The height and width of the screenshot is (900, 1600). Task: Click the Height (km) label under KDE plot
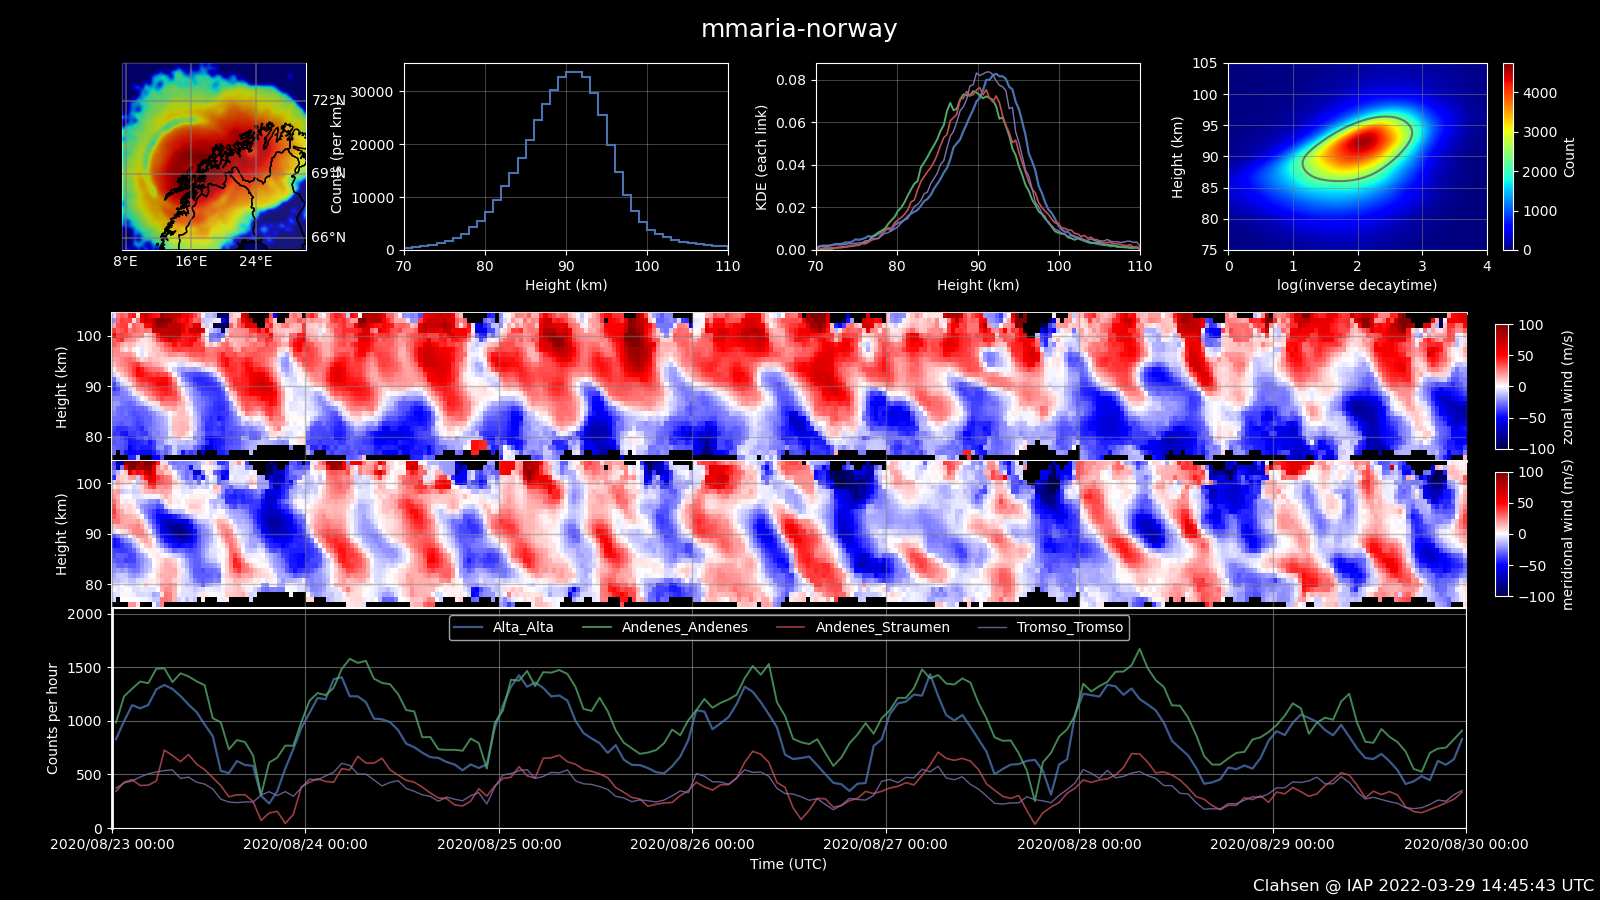[978, 286]
